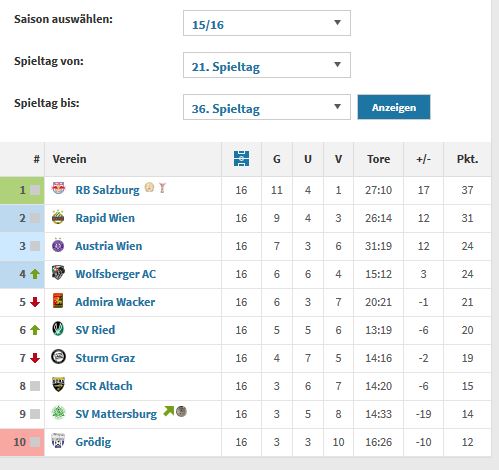Screen dimensions: 499x470
Task: Click promotion arrow icon beside SV Mattersburg
Action: pyautogui.click(x=169, y=412)
